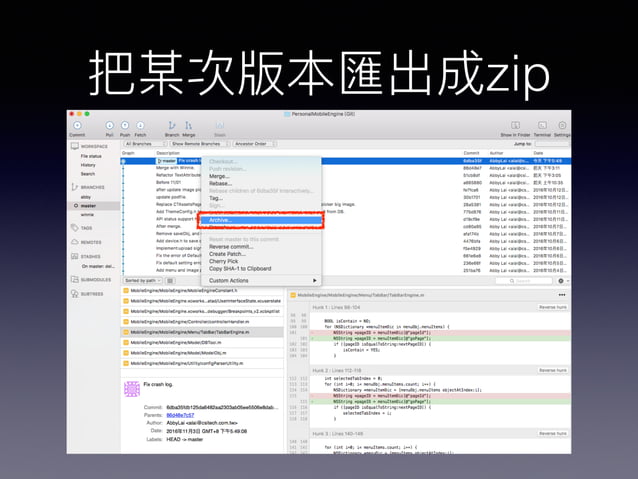Open the All Branches dropdown
The image size is (638, 479).
[146, 144]
